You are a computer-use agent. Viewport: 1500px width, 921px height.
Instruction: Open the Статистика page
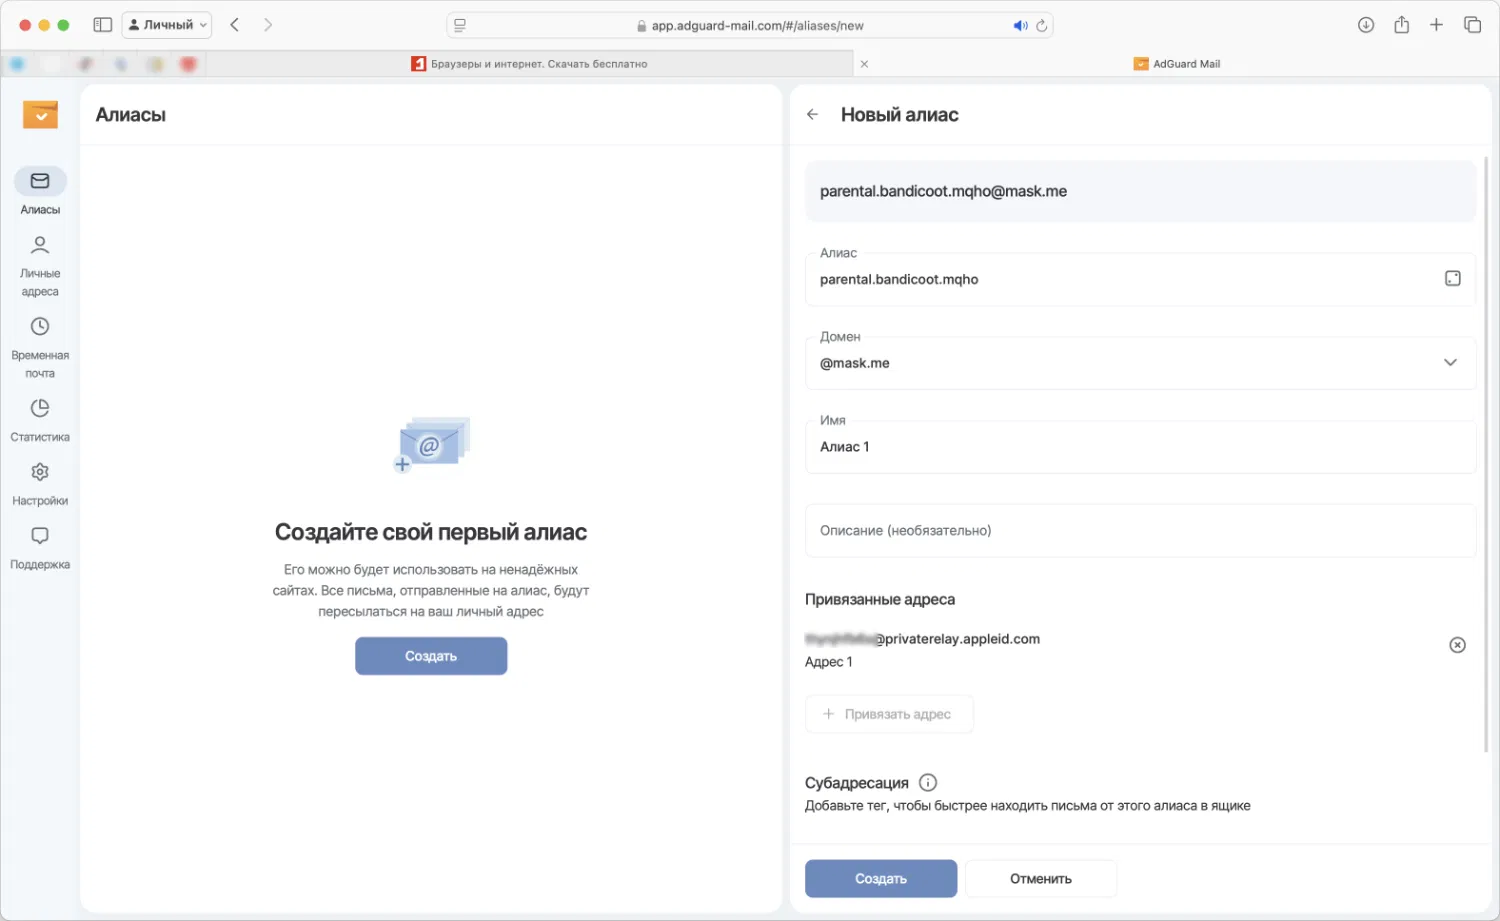(40, 409)
